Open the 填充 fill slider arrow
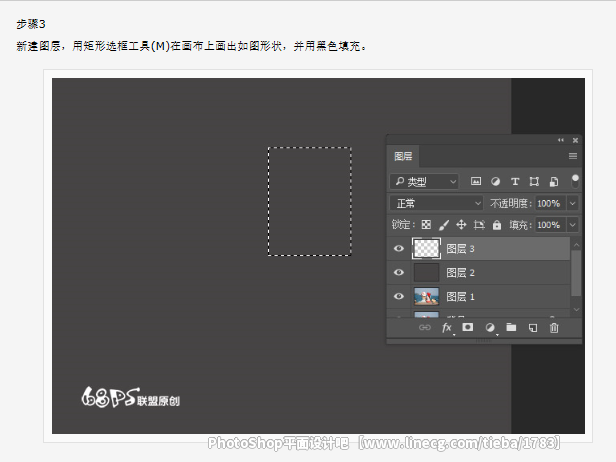 (572, 225)
